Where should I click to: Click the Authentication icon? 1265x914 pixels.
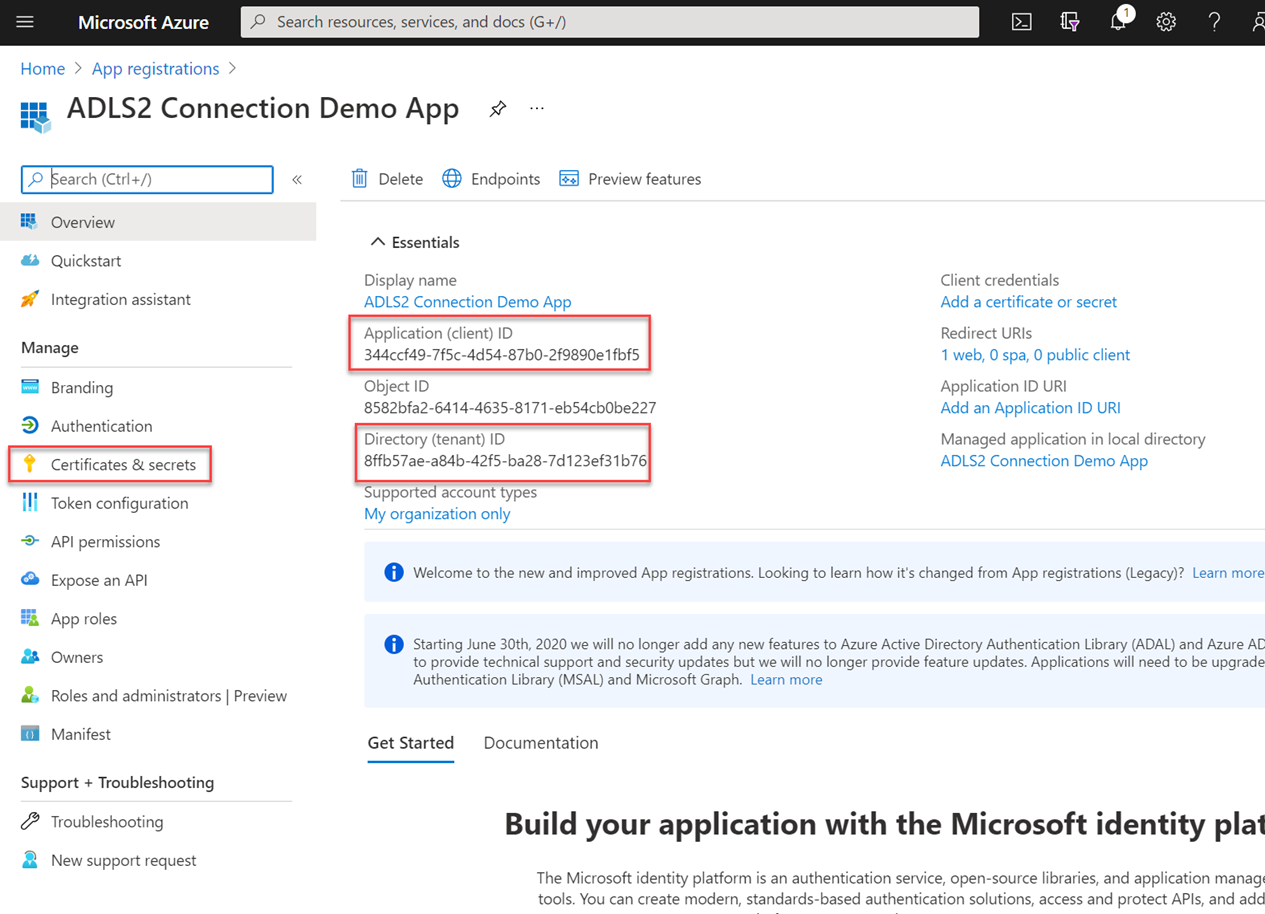click(x=30, y=425)
